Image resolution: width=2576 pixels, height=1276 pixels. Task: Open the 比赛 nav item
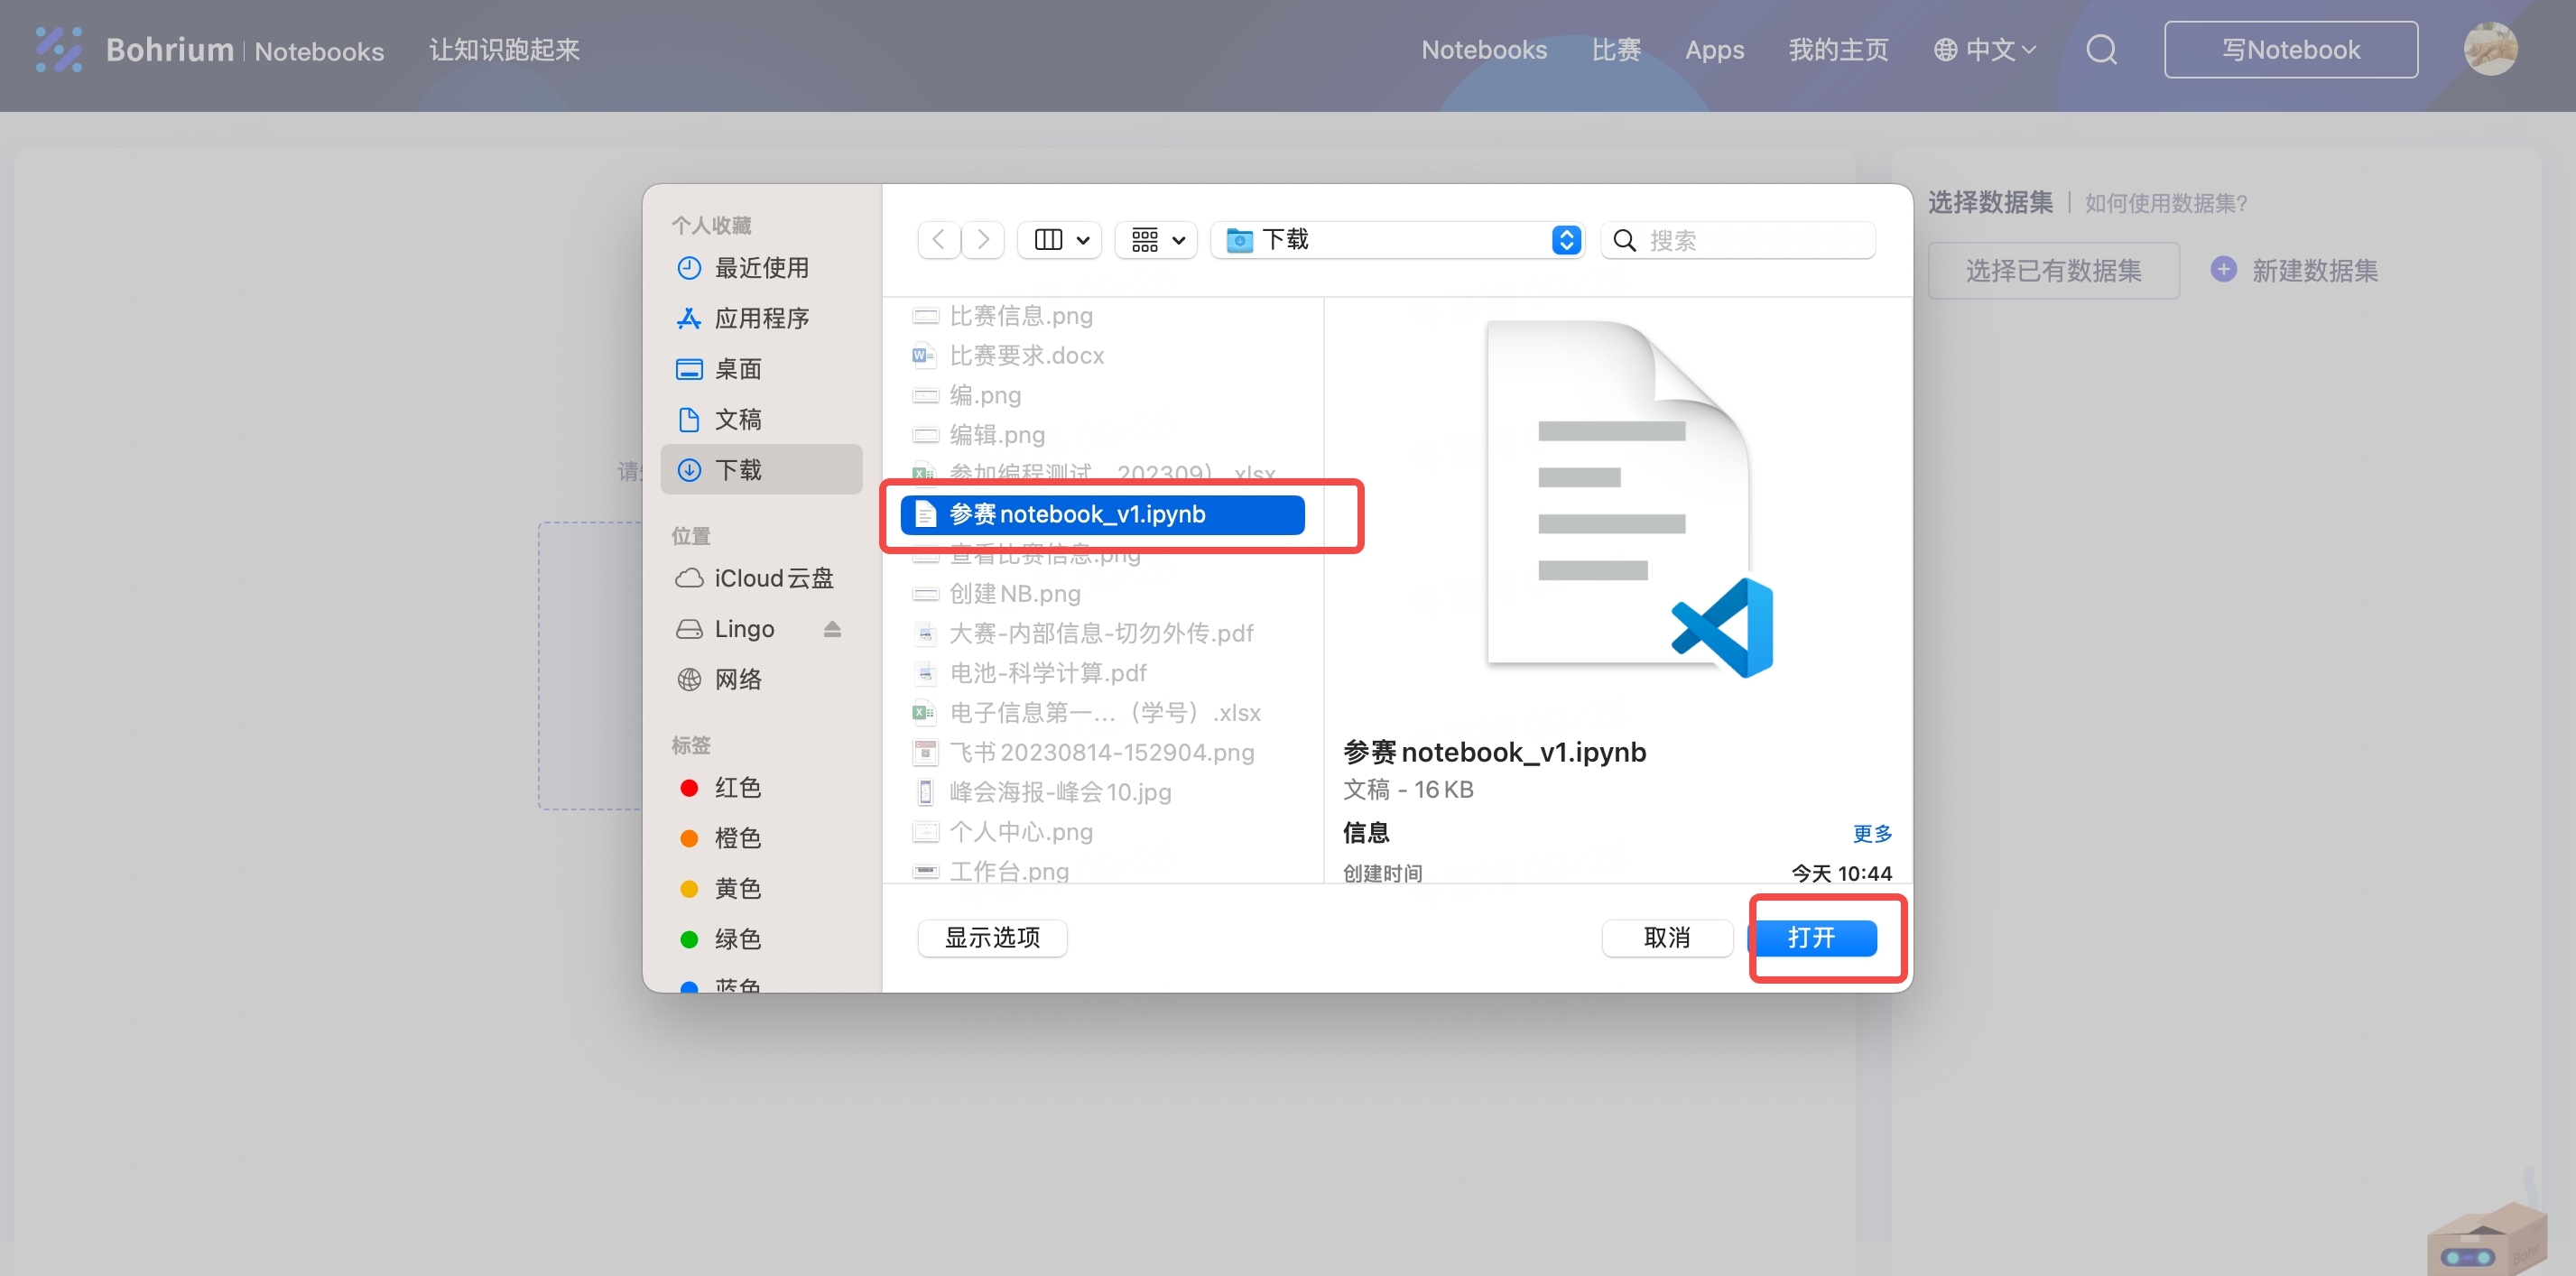[1616, 49]
